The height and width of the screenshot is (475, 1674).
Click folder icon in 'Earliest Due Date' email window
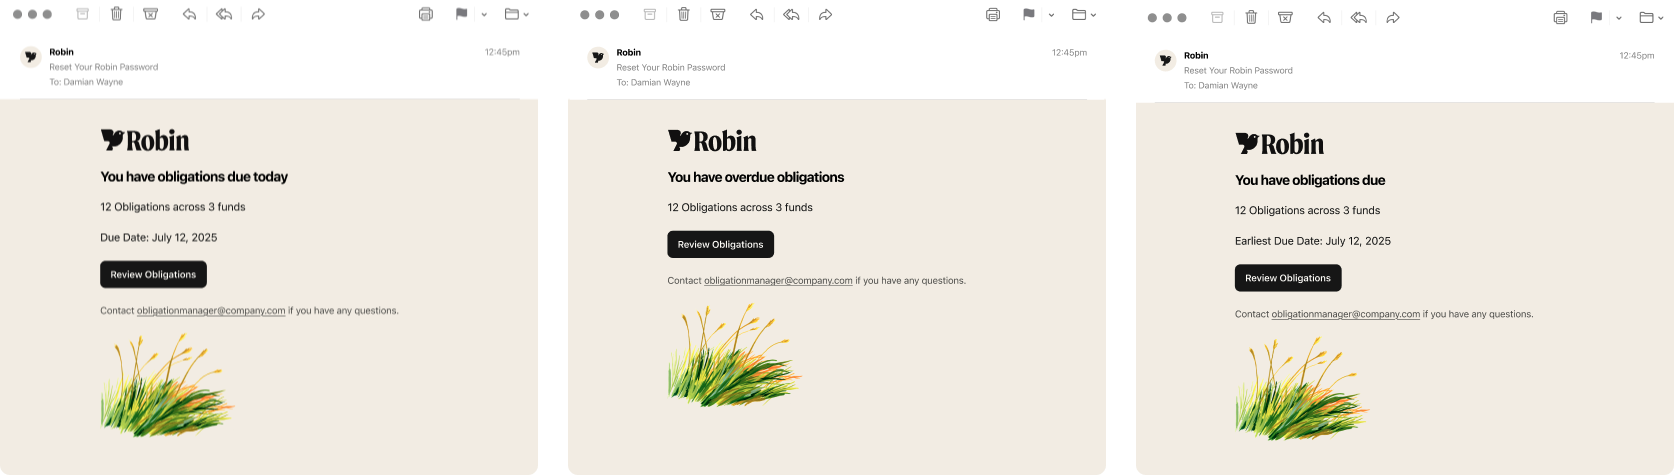coord(1646,17)
